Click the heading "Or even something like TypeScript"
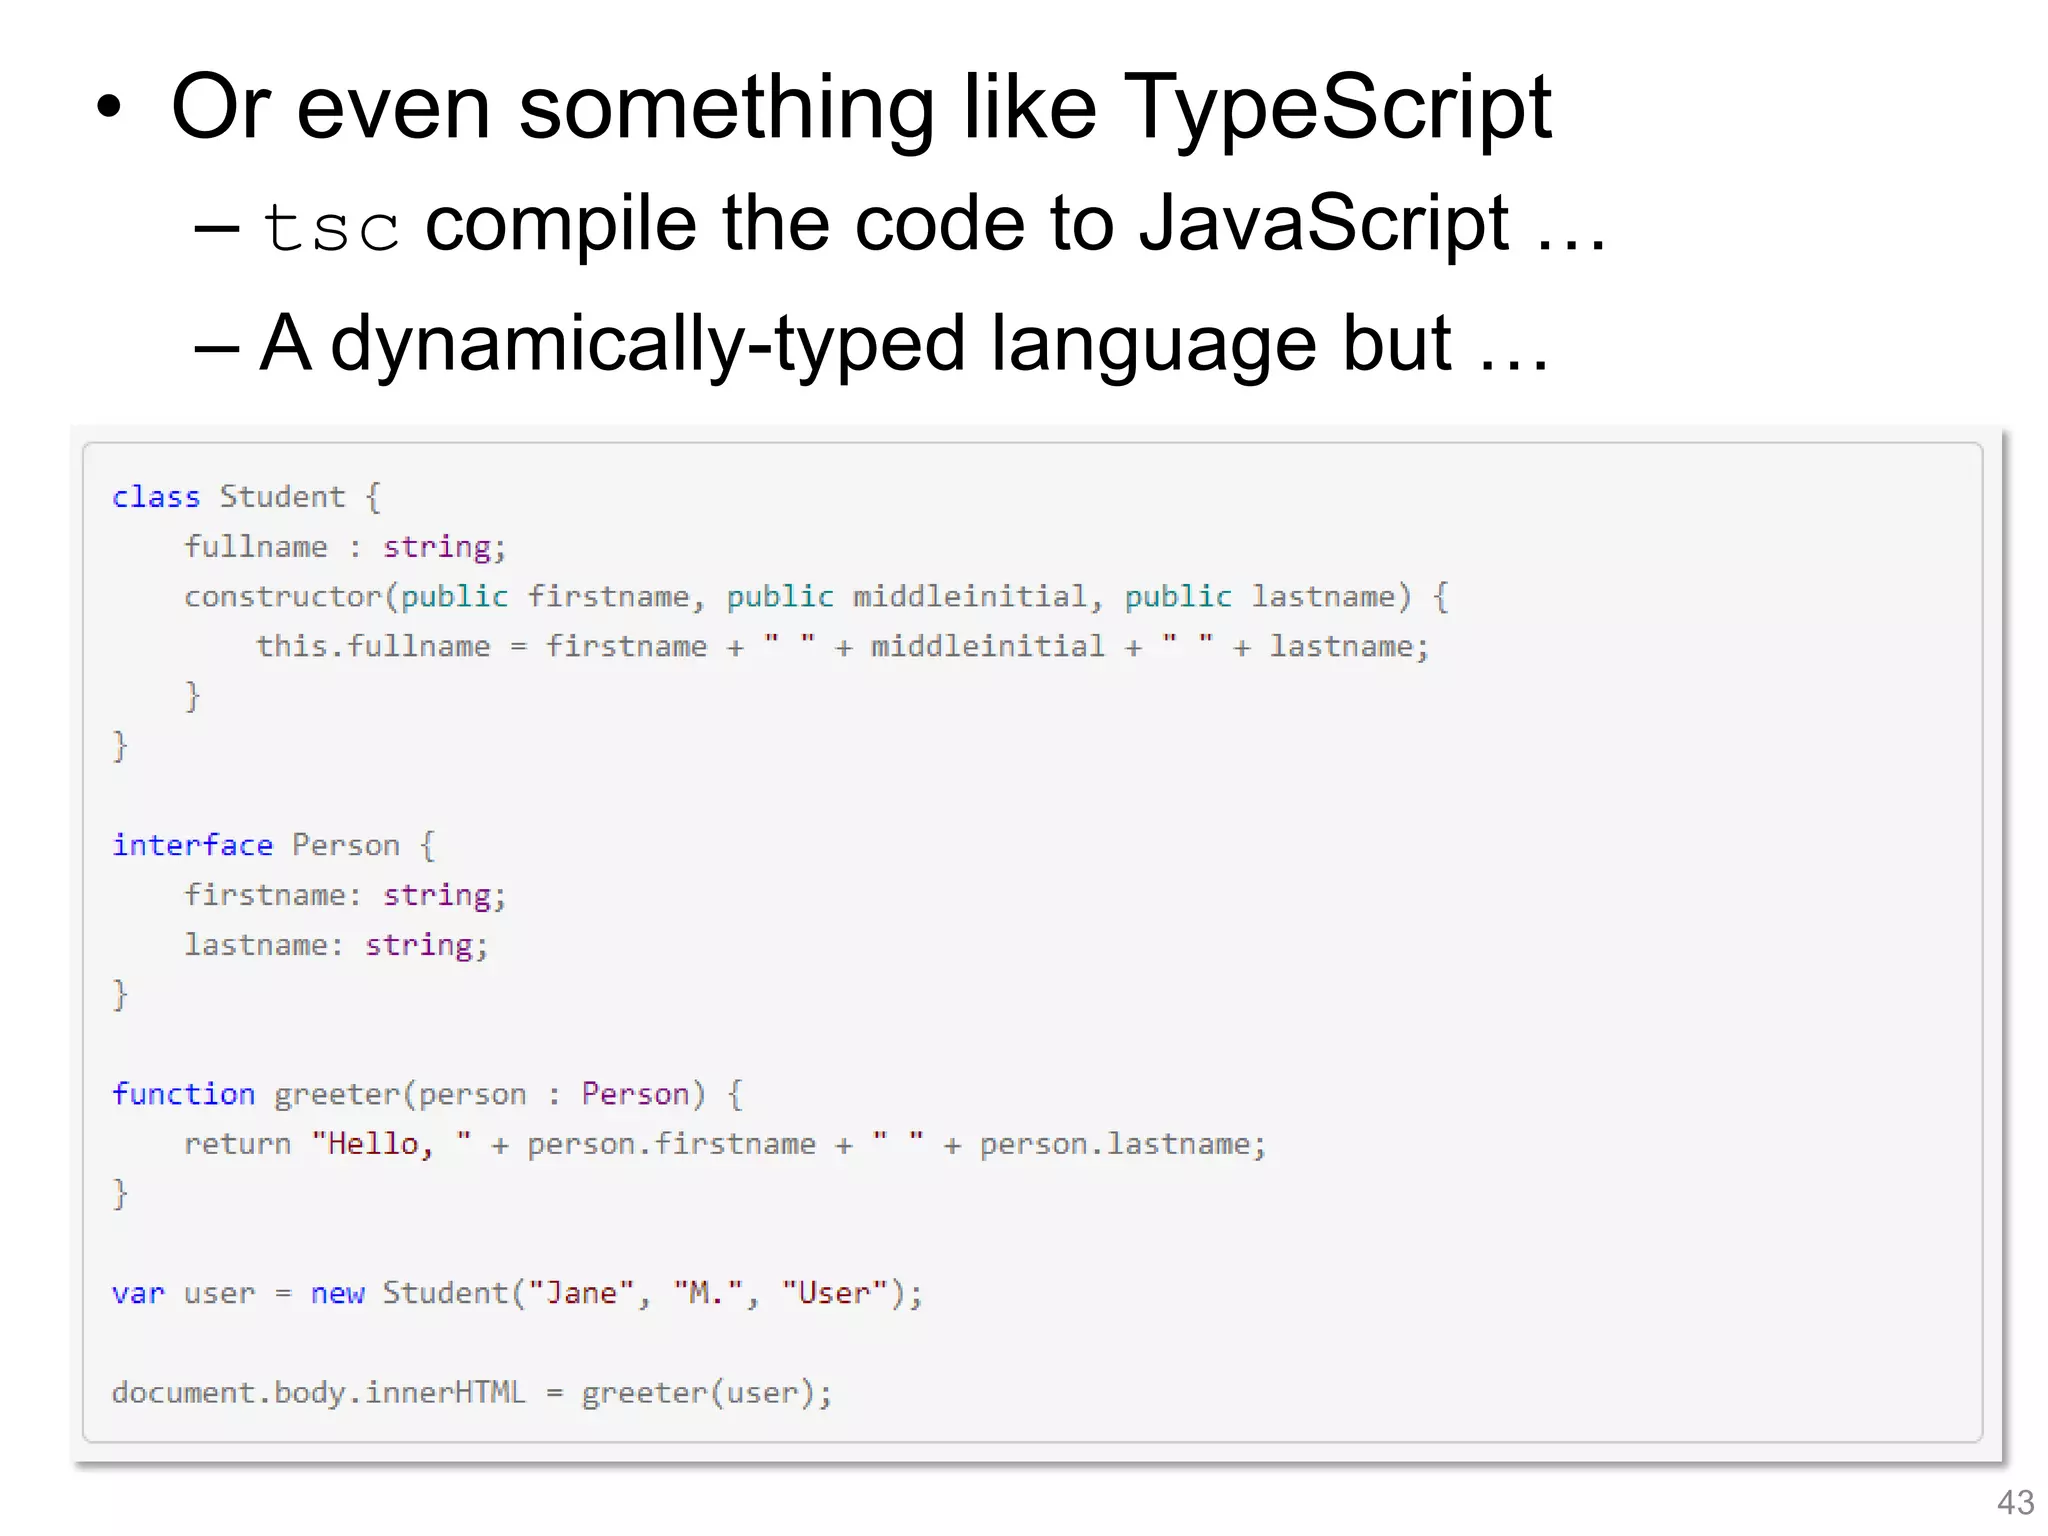This screenshot has width=2048, height=1536. 861,107
